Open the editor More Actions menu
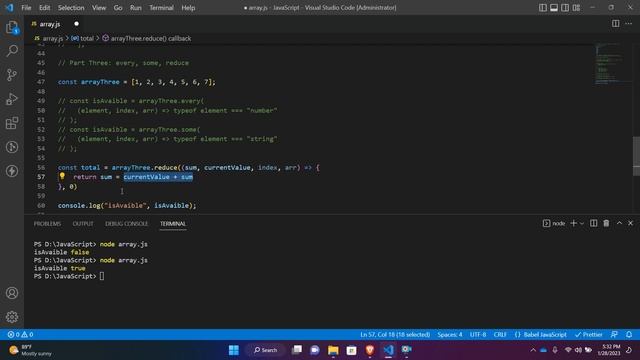 (629, 24)
